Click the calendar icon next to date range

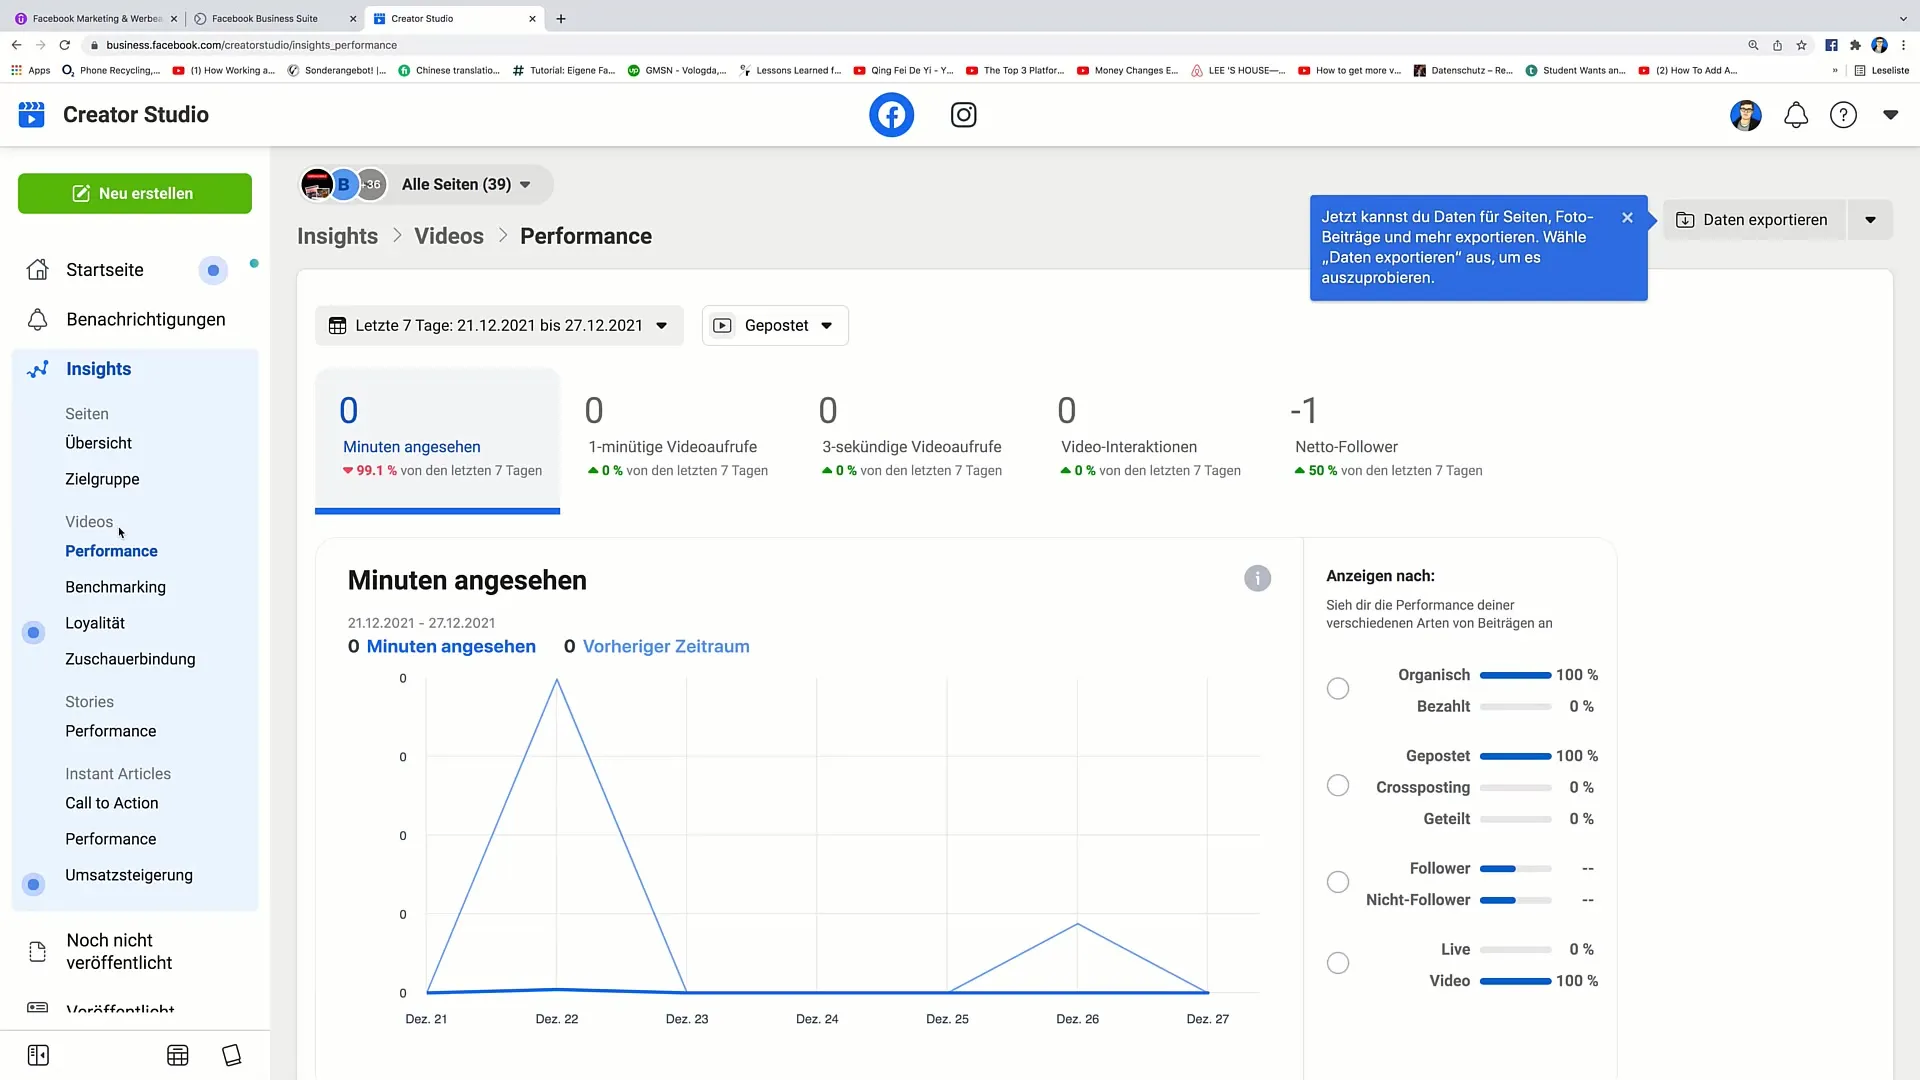(338, 326)
